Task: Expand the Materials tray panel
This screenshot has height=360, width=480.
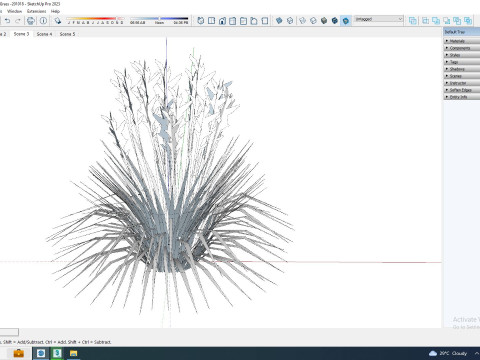Action: pos(462,41)
